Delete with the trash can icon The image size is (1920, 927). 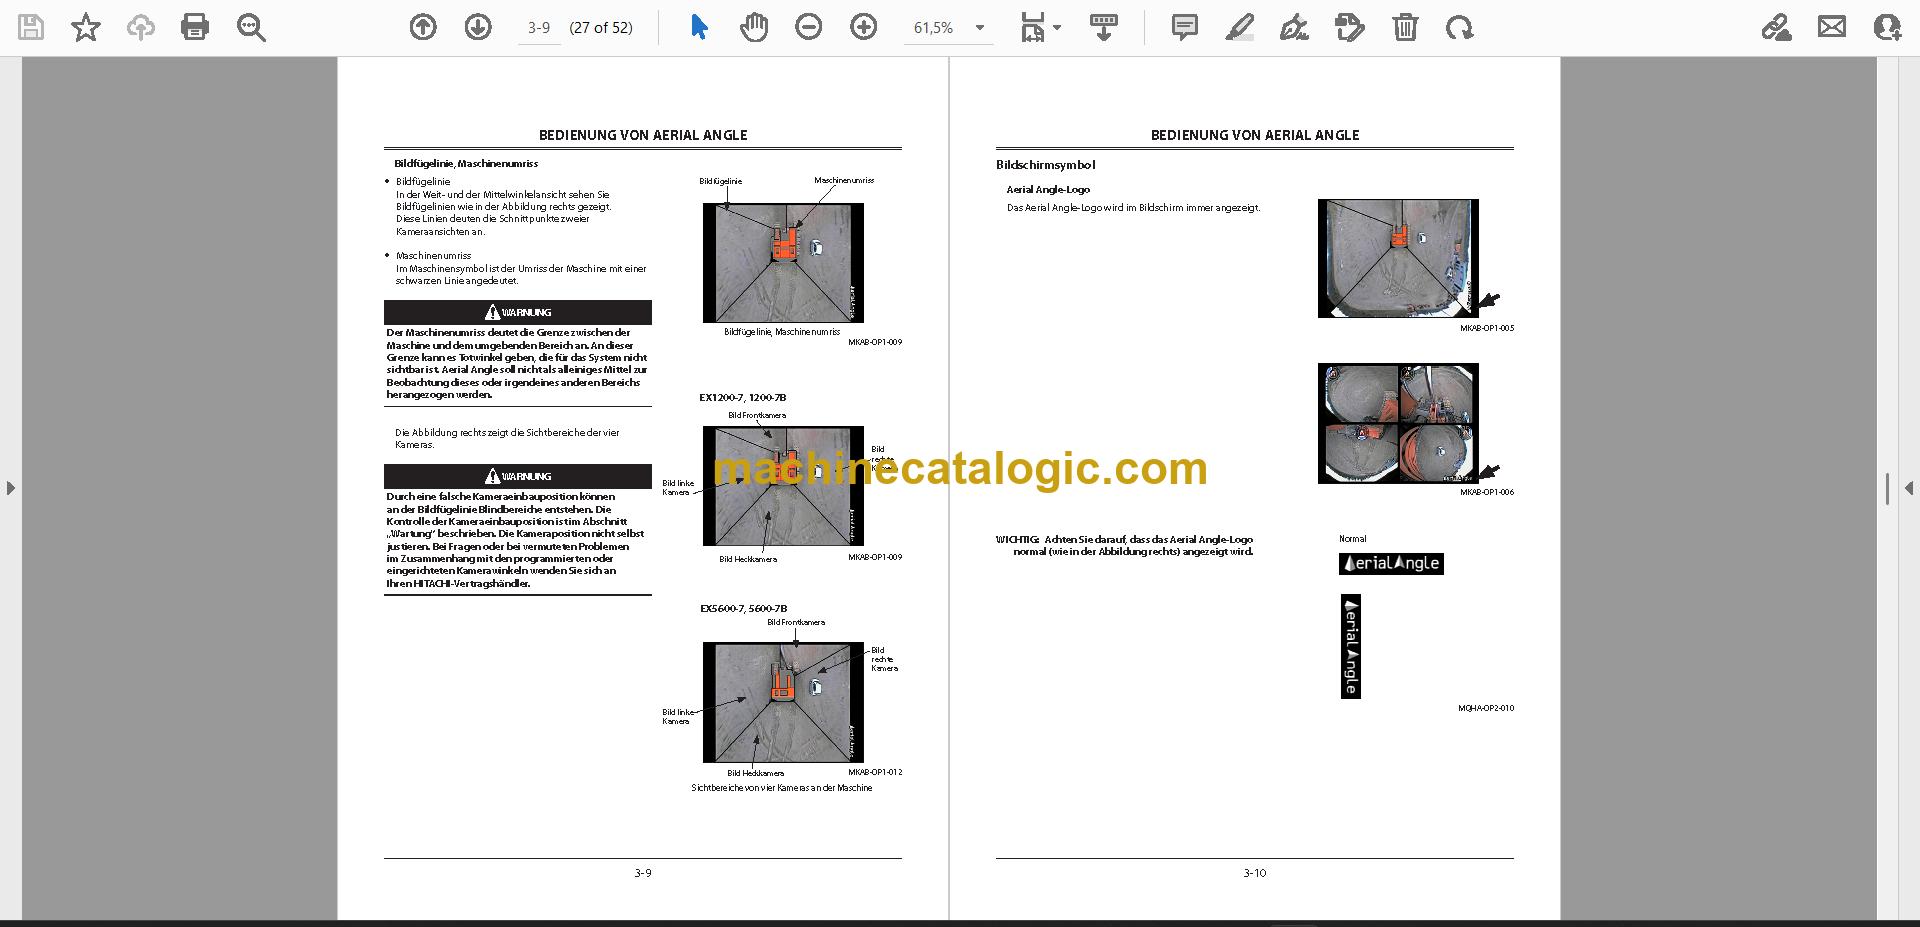tap(1405, 27)
